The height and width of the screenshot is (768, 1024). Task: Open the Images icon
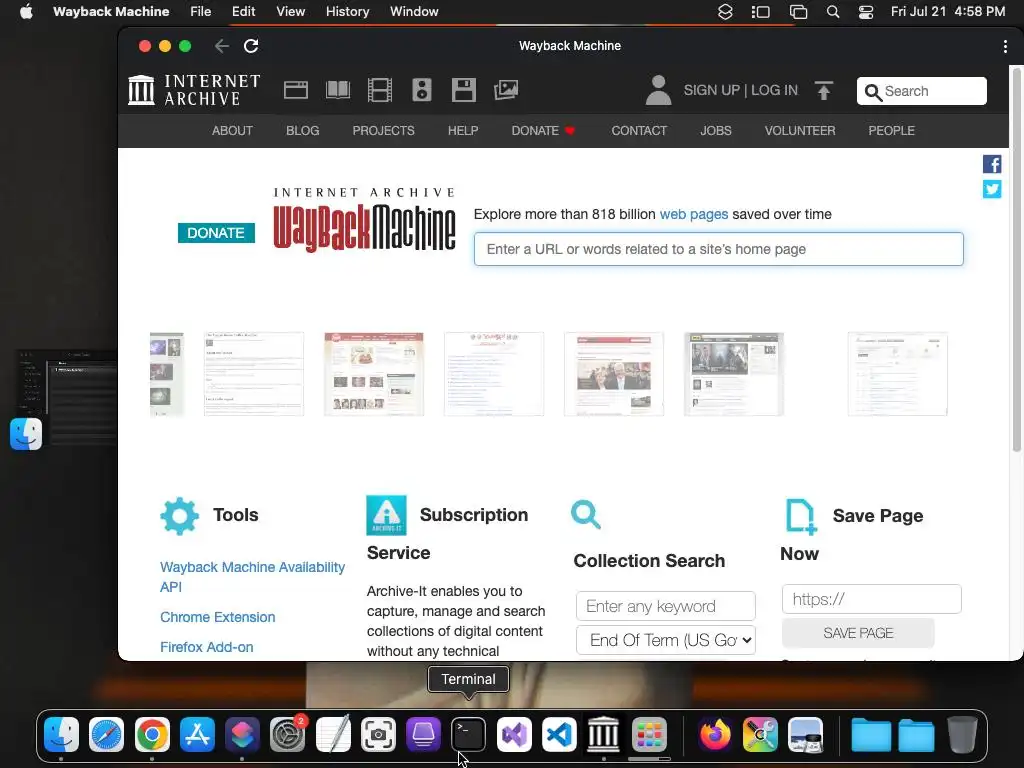click(505, 90)
